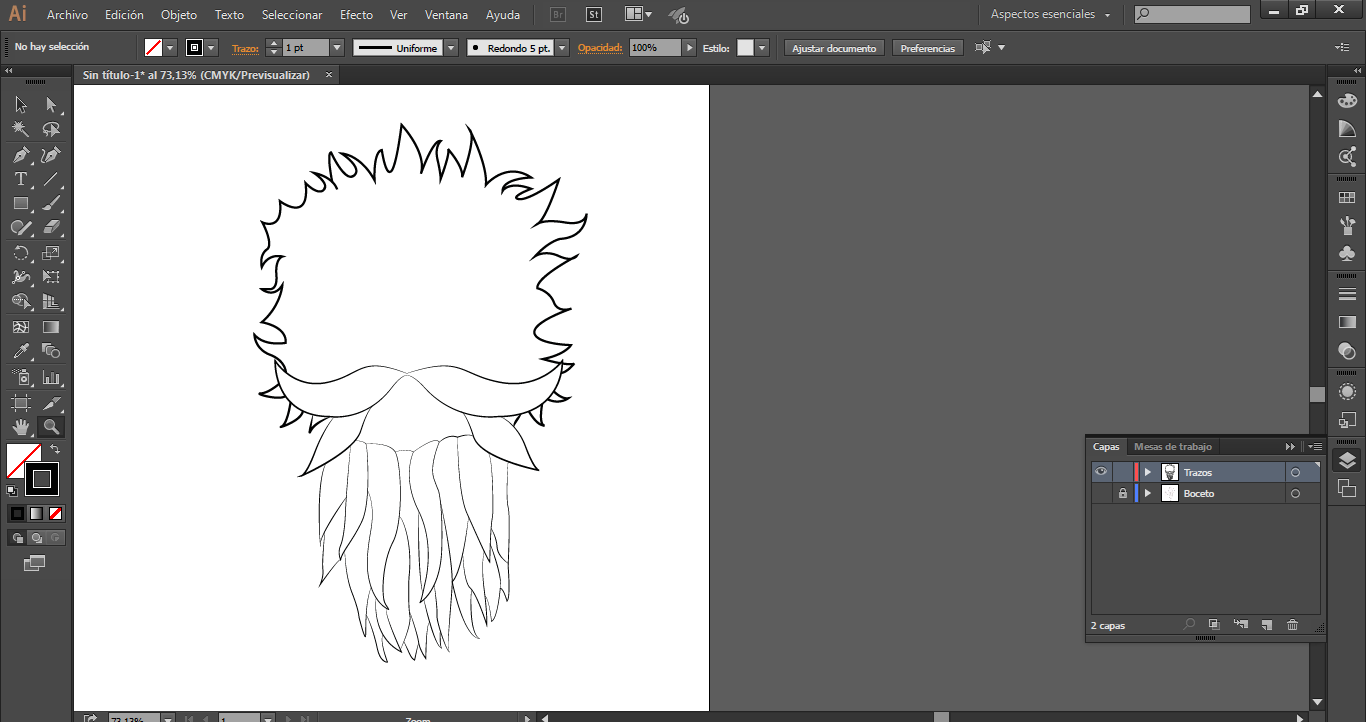Open the Efecto menu

356,15
